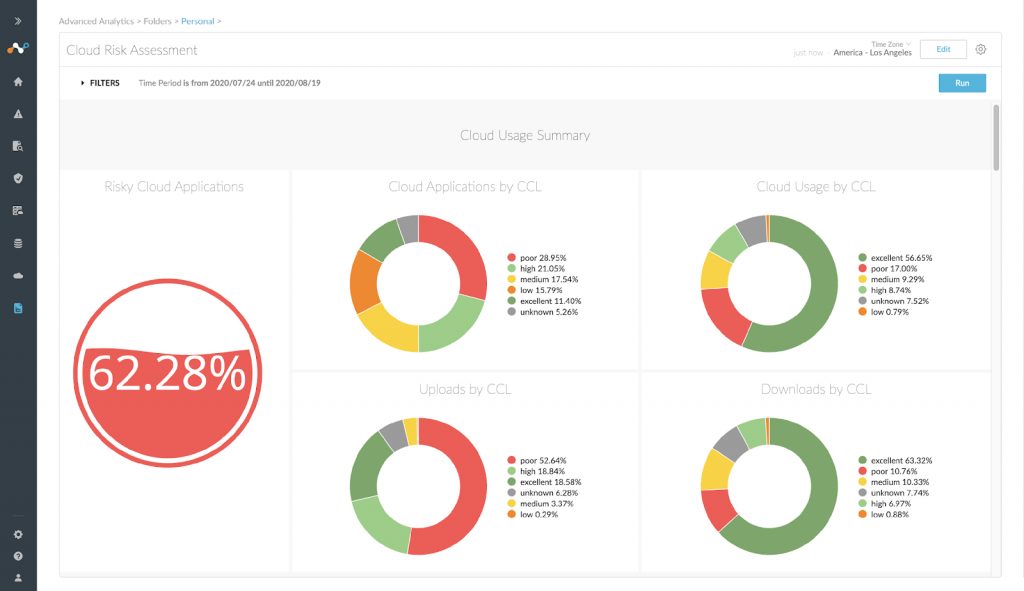Go to Folders breadcrumb
The image size is (1024, 591).
(157, 21)
